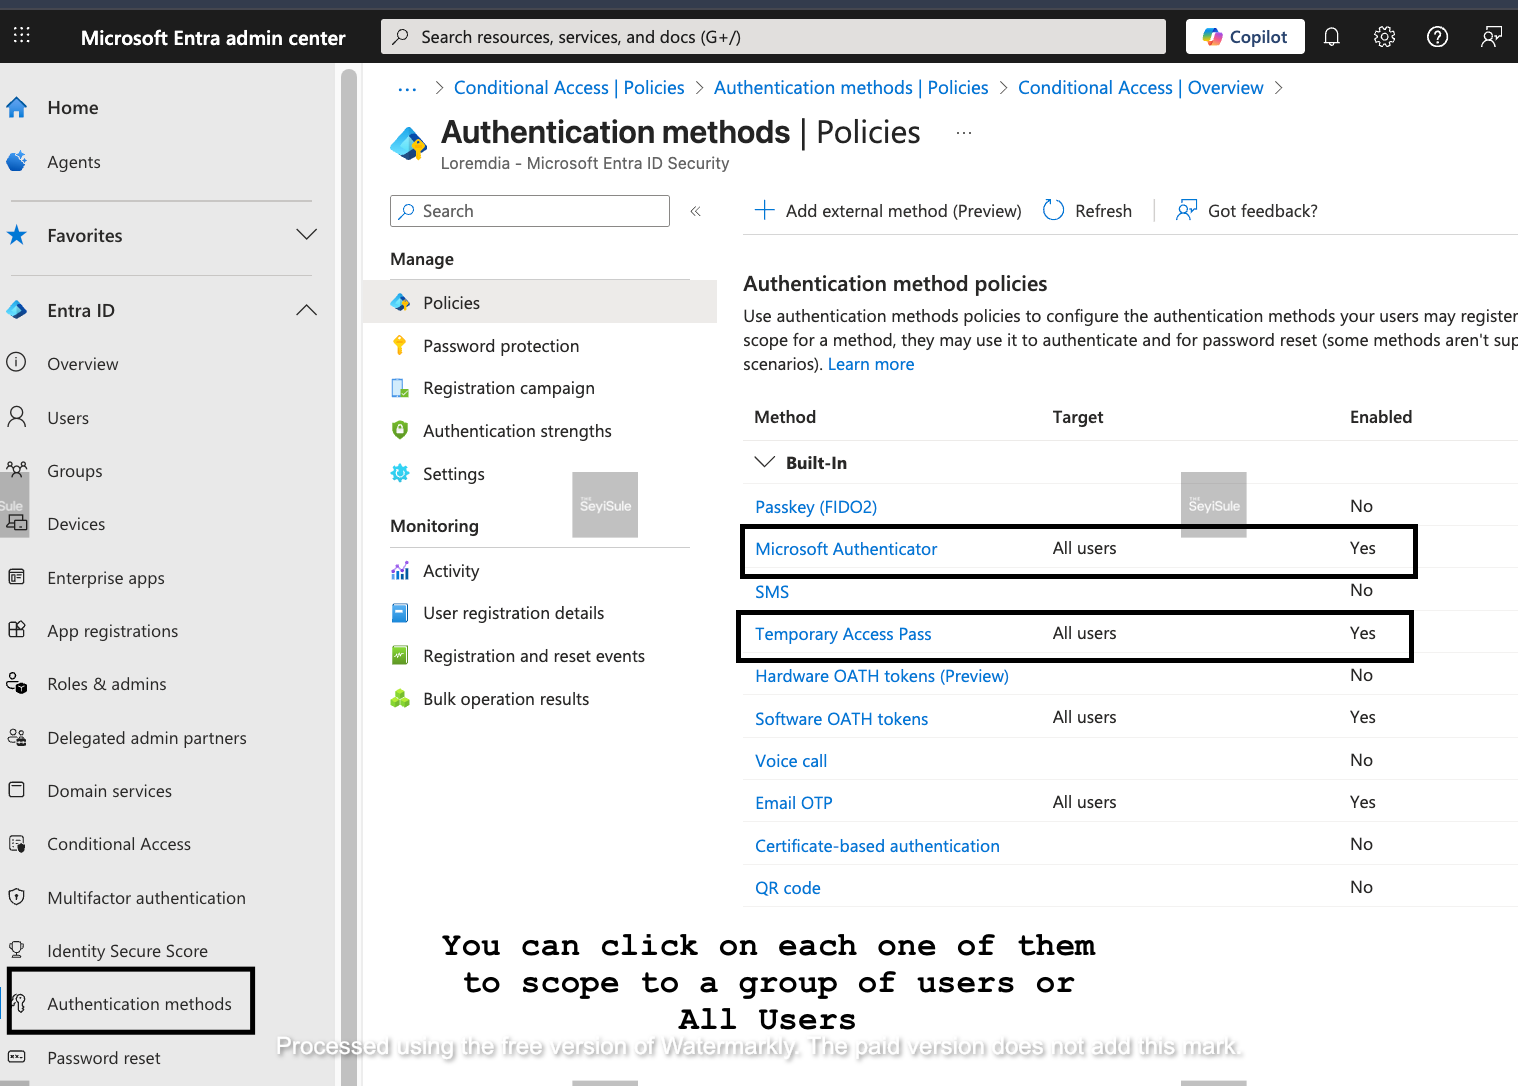This screenshot has height=1086, width=1518.
Task: Click the left sidebar vertical scrollbar
Action: (x=349, y=575)
